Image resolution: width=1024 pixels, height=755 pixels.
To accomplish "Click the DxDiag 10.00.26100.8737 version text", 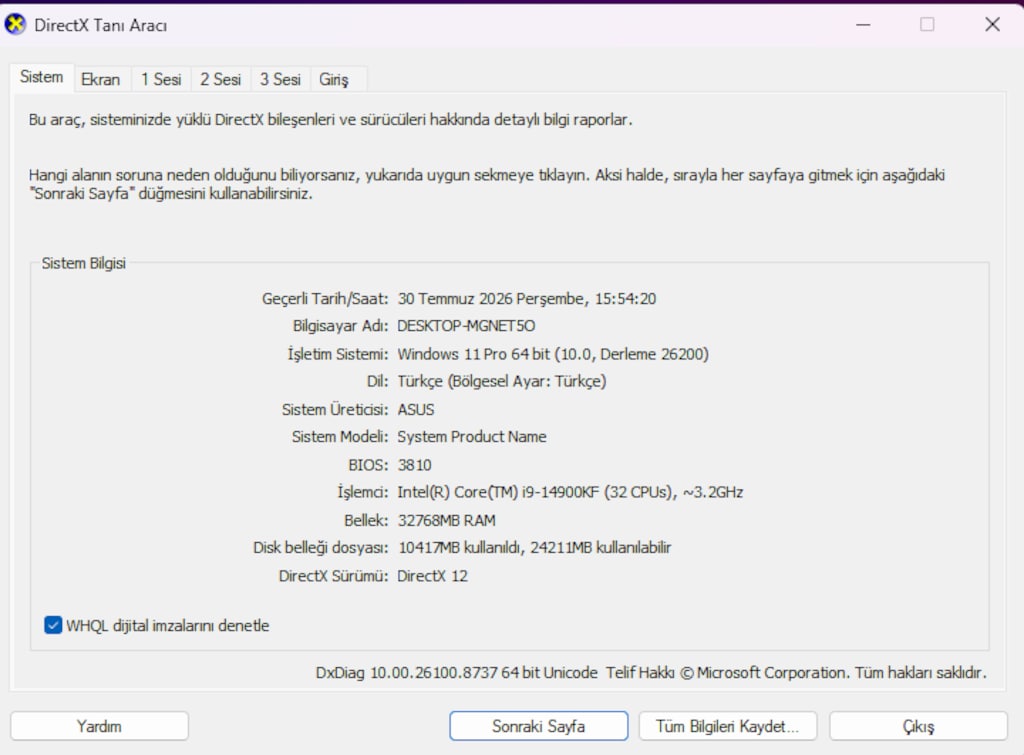I will [x=456, y=673].
